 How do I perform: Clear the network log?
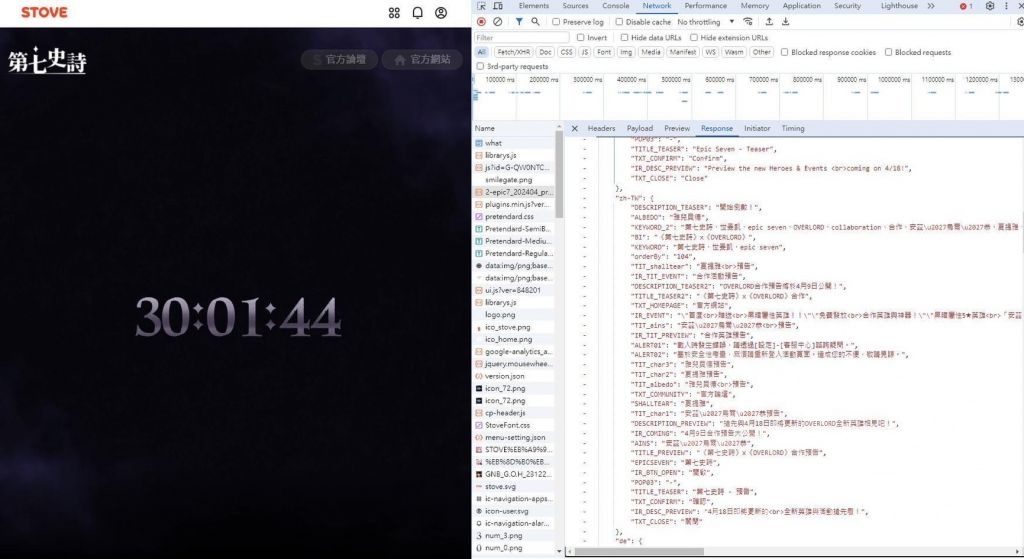(498, 21)
